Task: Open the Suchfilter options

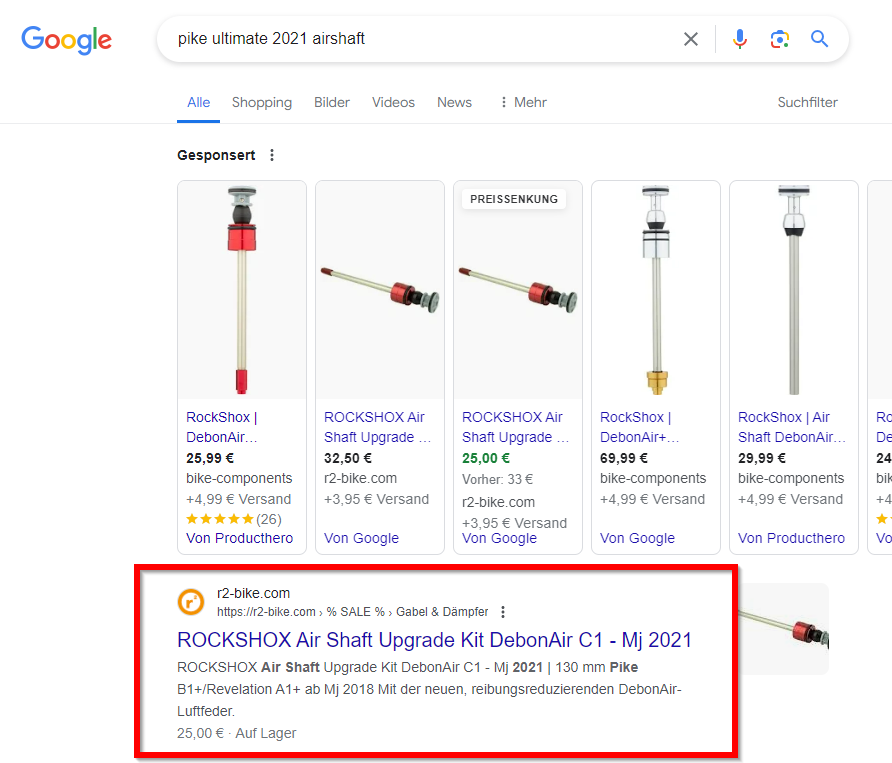Action: pyautogui.click(x=807, y=102)
